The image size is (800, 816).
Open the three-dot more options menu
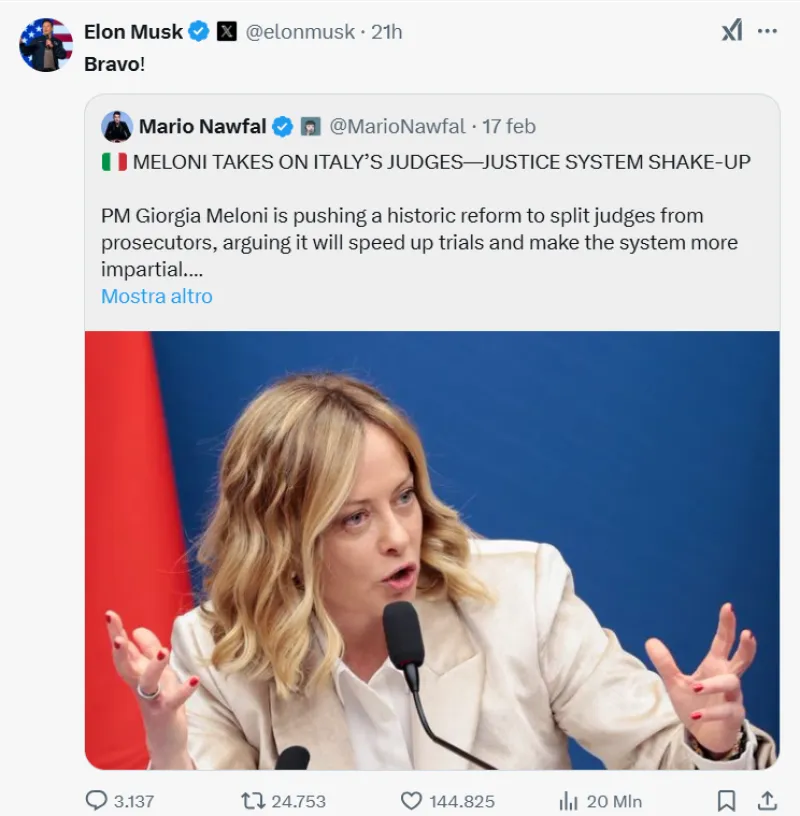767,31
